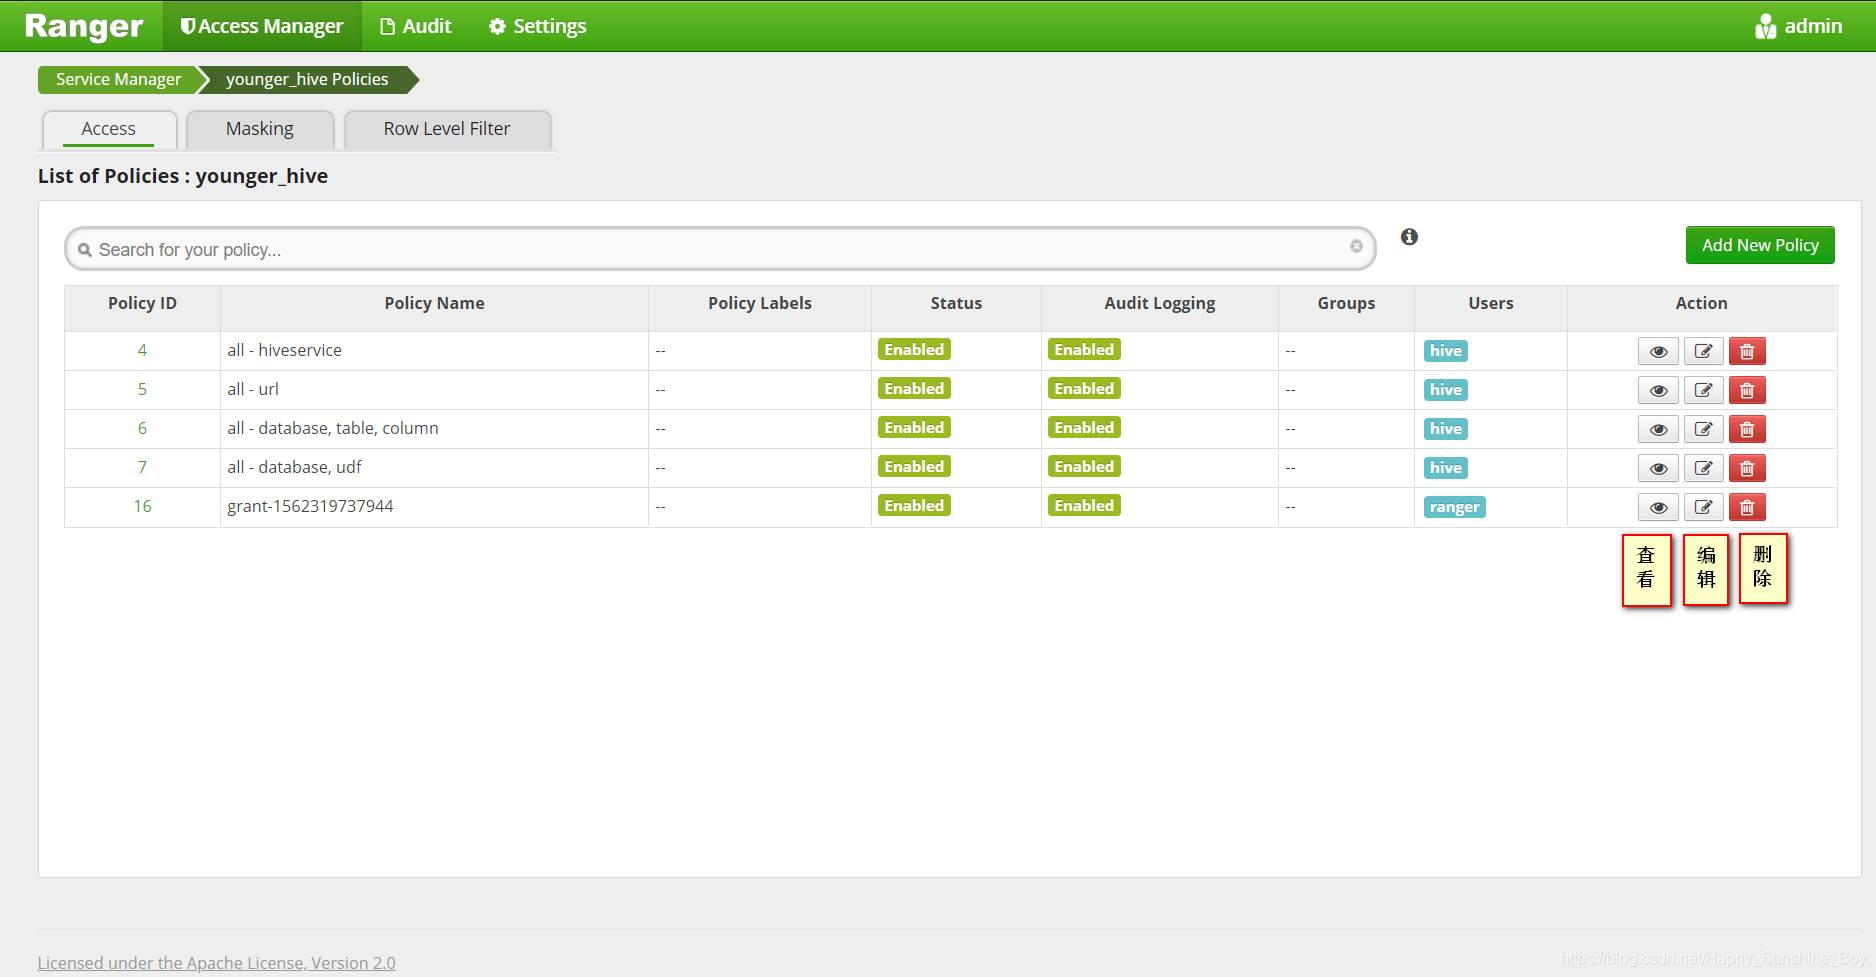Delete the "all - url" policy

pyautogui.click(x=1746, y=390)
